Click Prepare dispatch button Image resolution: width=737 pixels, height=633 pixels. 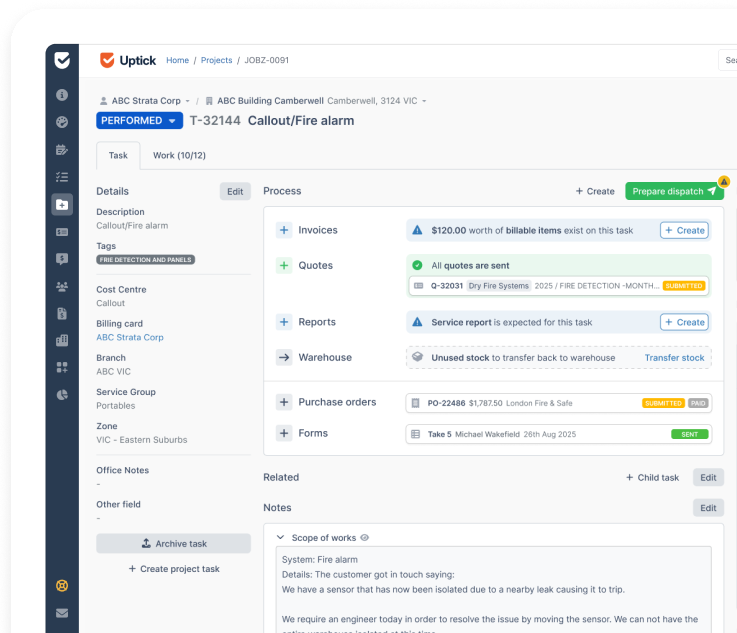(x=674, y=191)
